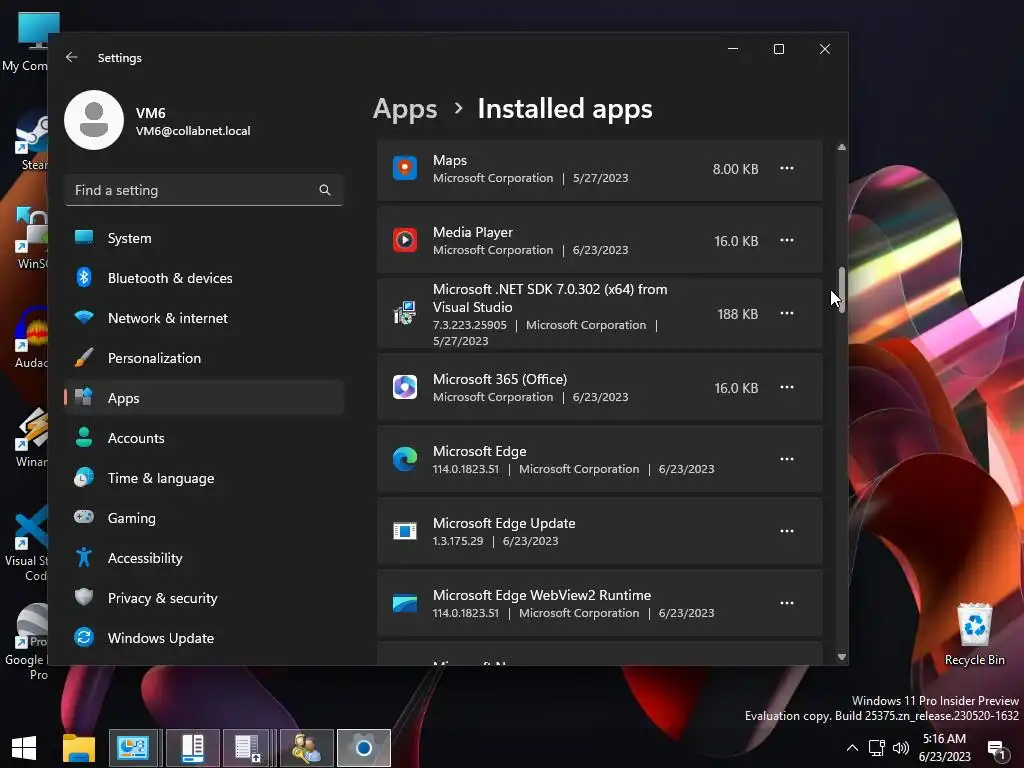Image resolution: width=1024 pixels, height=768 pixels.
Task: Click the apps list scrollbar thumb
Action: pyautogui.click(x=842, y=289)
